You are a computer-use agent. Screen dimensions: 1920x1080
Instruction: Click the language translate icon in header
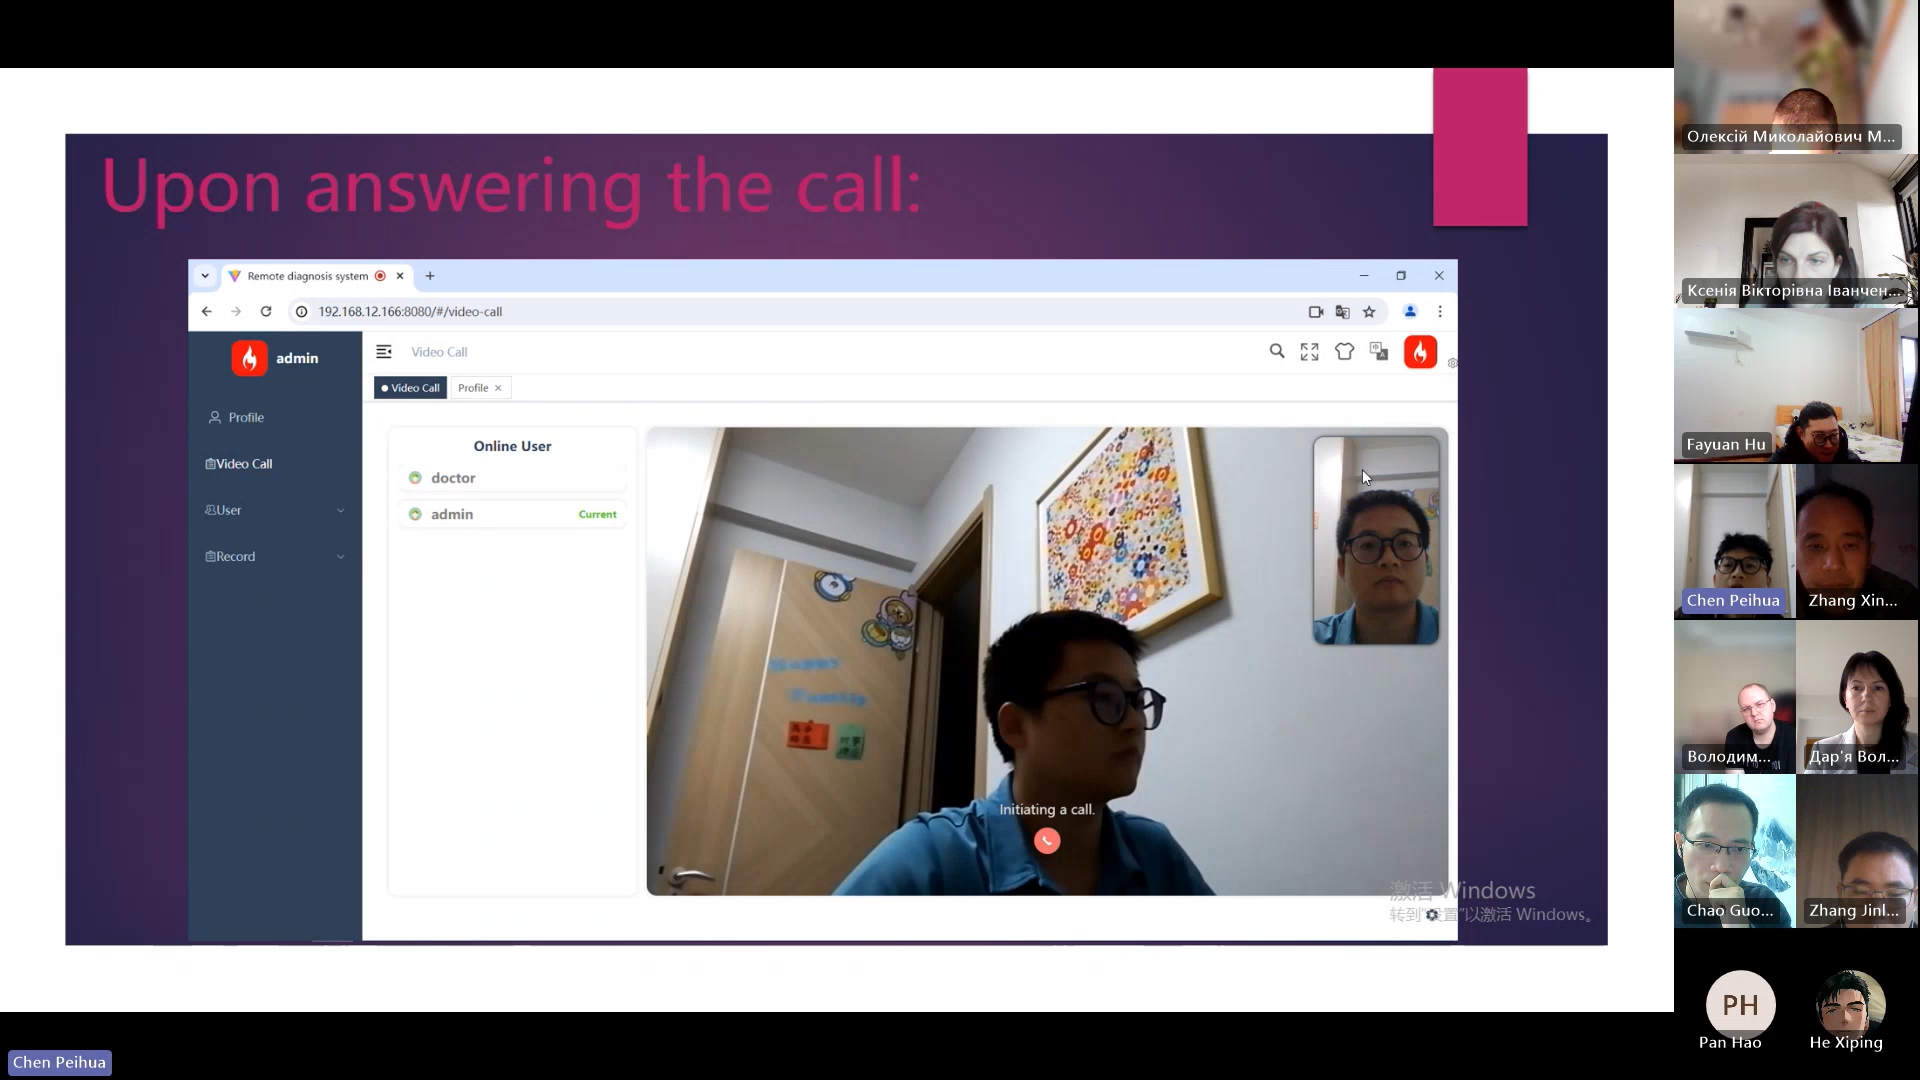[1379, 352]
